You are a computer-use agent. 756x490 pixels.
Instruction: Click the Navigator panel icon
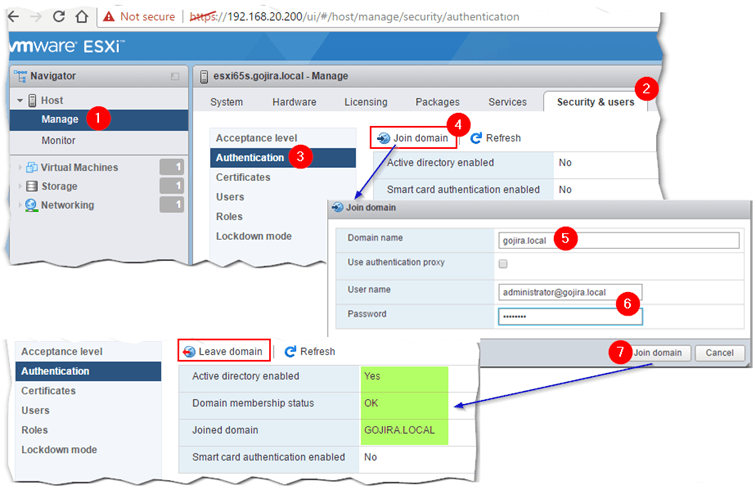point(20,76)
